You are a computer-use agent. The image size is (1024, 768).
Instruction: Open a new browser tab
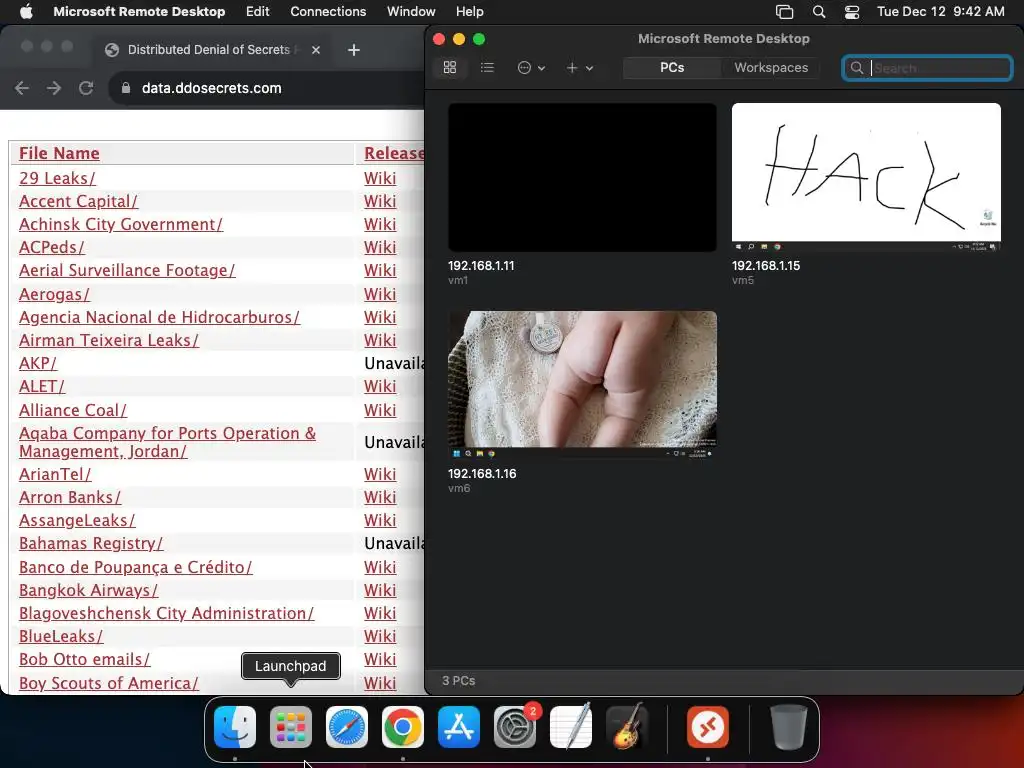tap(353, 50)
